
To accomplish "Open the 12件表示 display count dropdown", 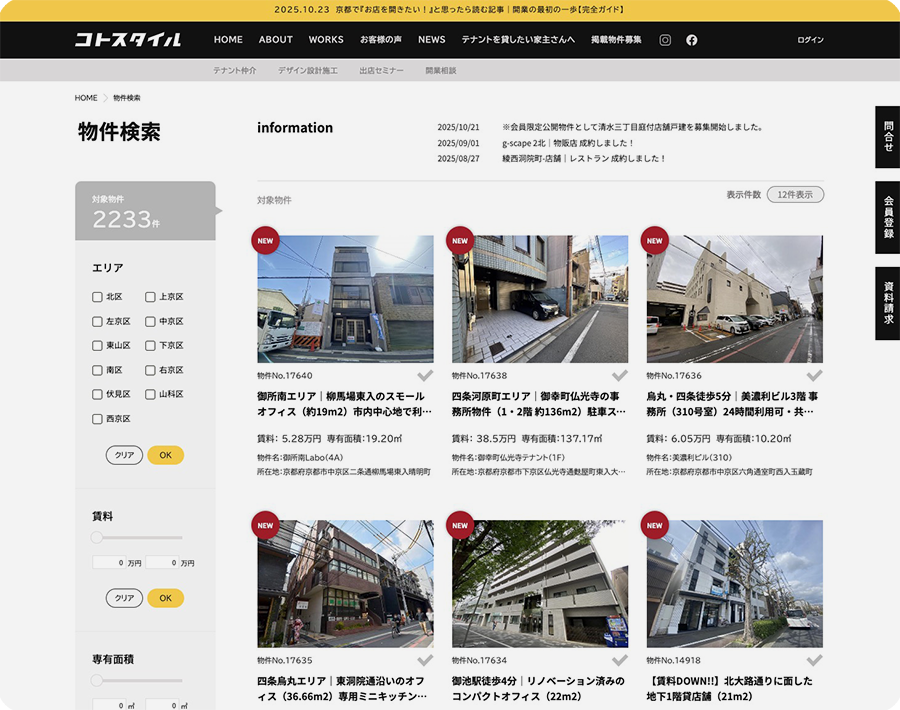I will tap(795, 194).
